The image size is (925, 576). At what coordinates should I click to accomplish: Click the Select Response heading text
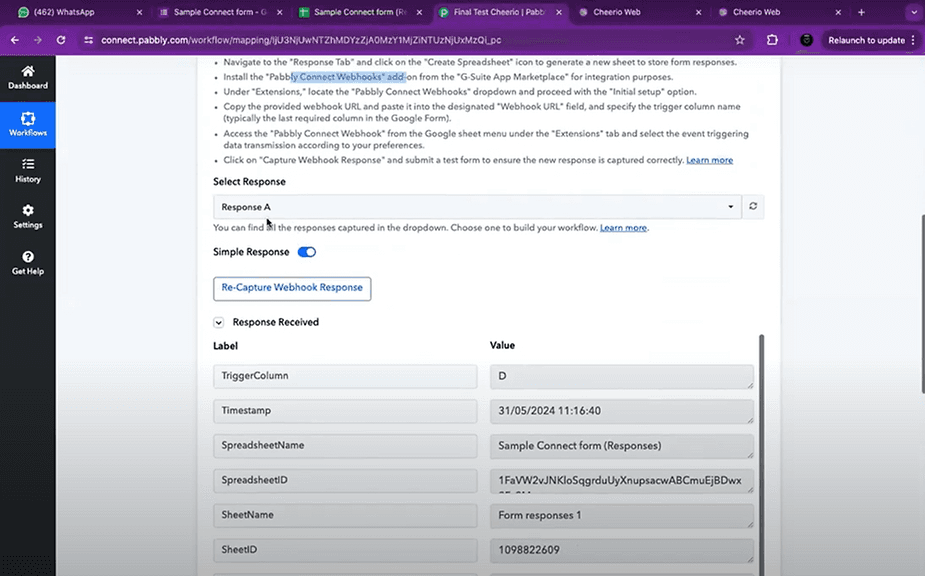click(249, 182)
